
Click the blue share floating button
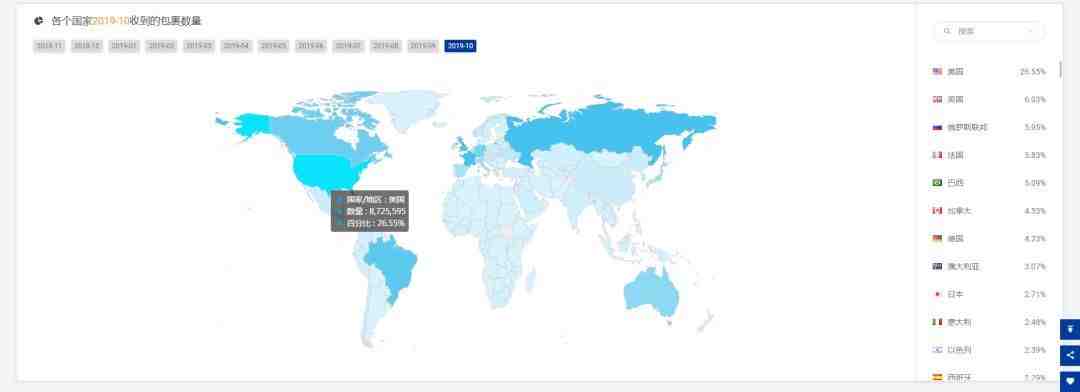[1070, 355]
